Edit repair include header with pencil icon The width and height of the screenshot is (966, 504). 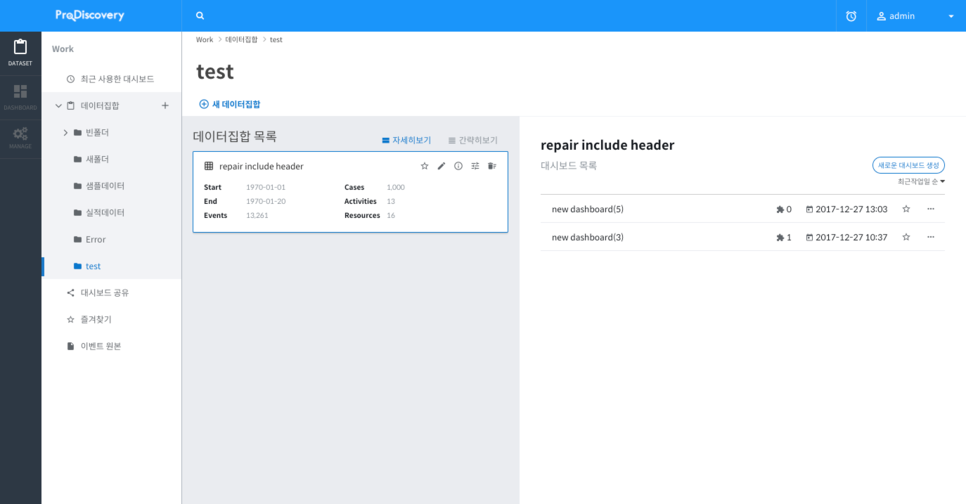click(441, 166)
